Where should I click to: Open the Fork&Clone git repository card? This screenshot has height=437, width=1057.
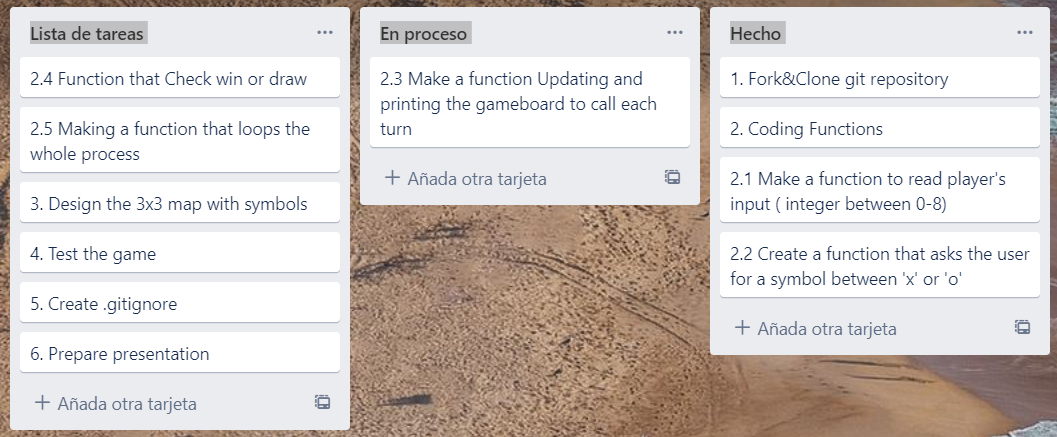[x=880, y=78]
